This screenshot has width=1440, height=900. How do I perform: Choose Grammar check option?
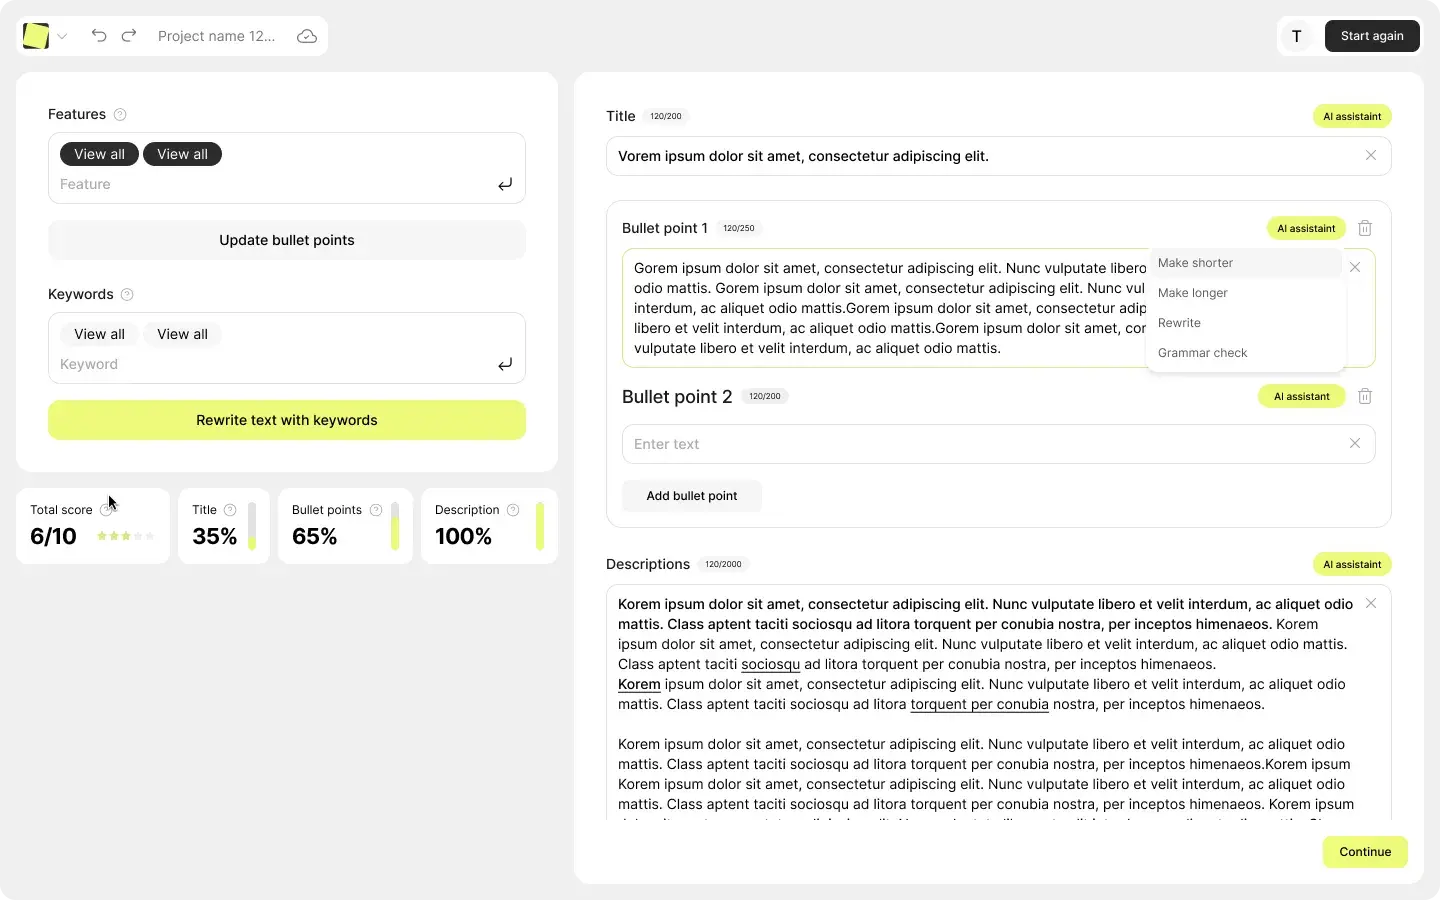point(1202,353)
